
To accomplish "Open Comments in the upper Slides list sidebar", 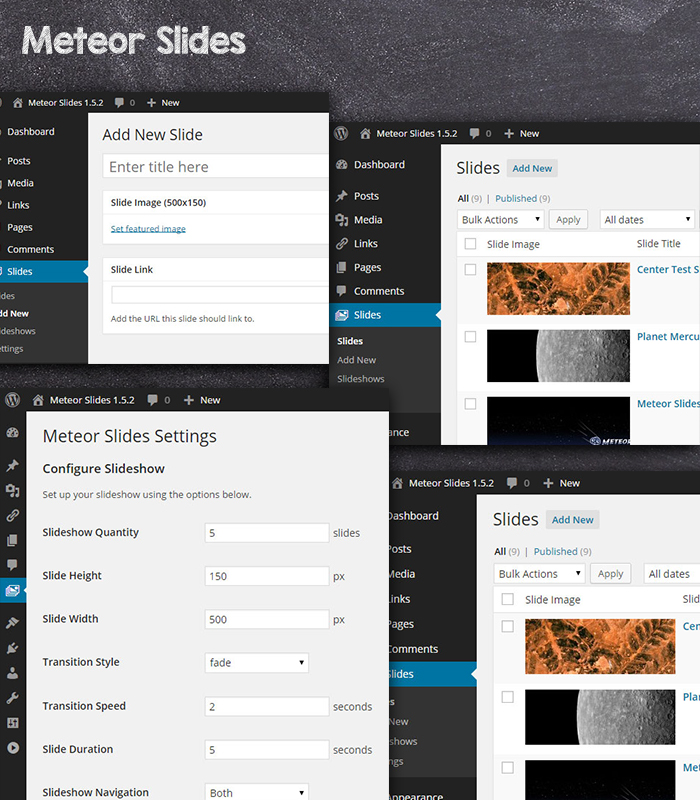I will point(379,291).
